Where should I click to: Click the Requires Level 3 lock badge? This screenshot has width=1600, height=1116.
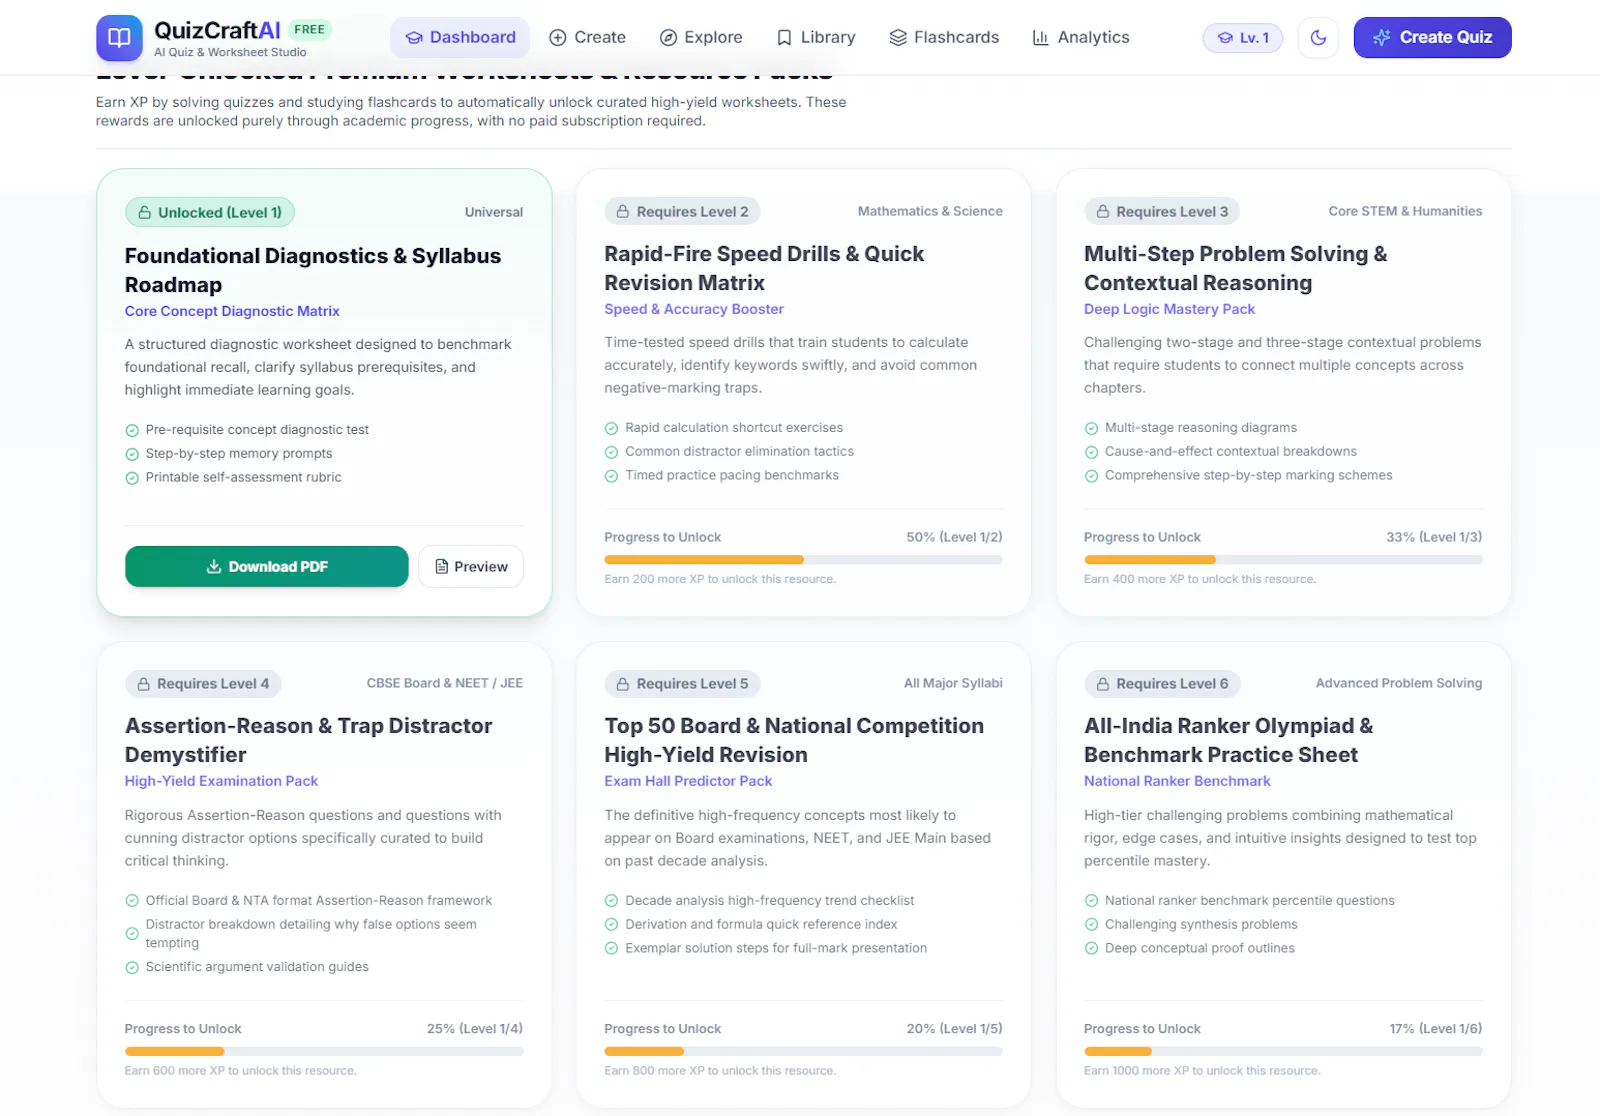[x=1162, y=211]
